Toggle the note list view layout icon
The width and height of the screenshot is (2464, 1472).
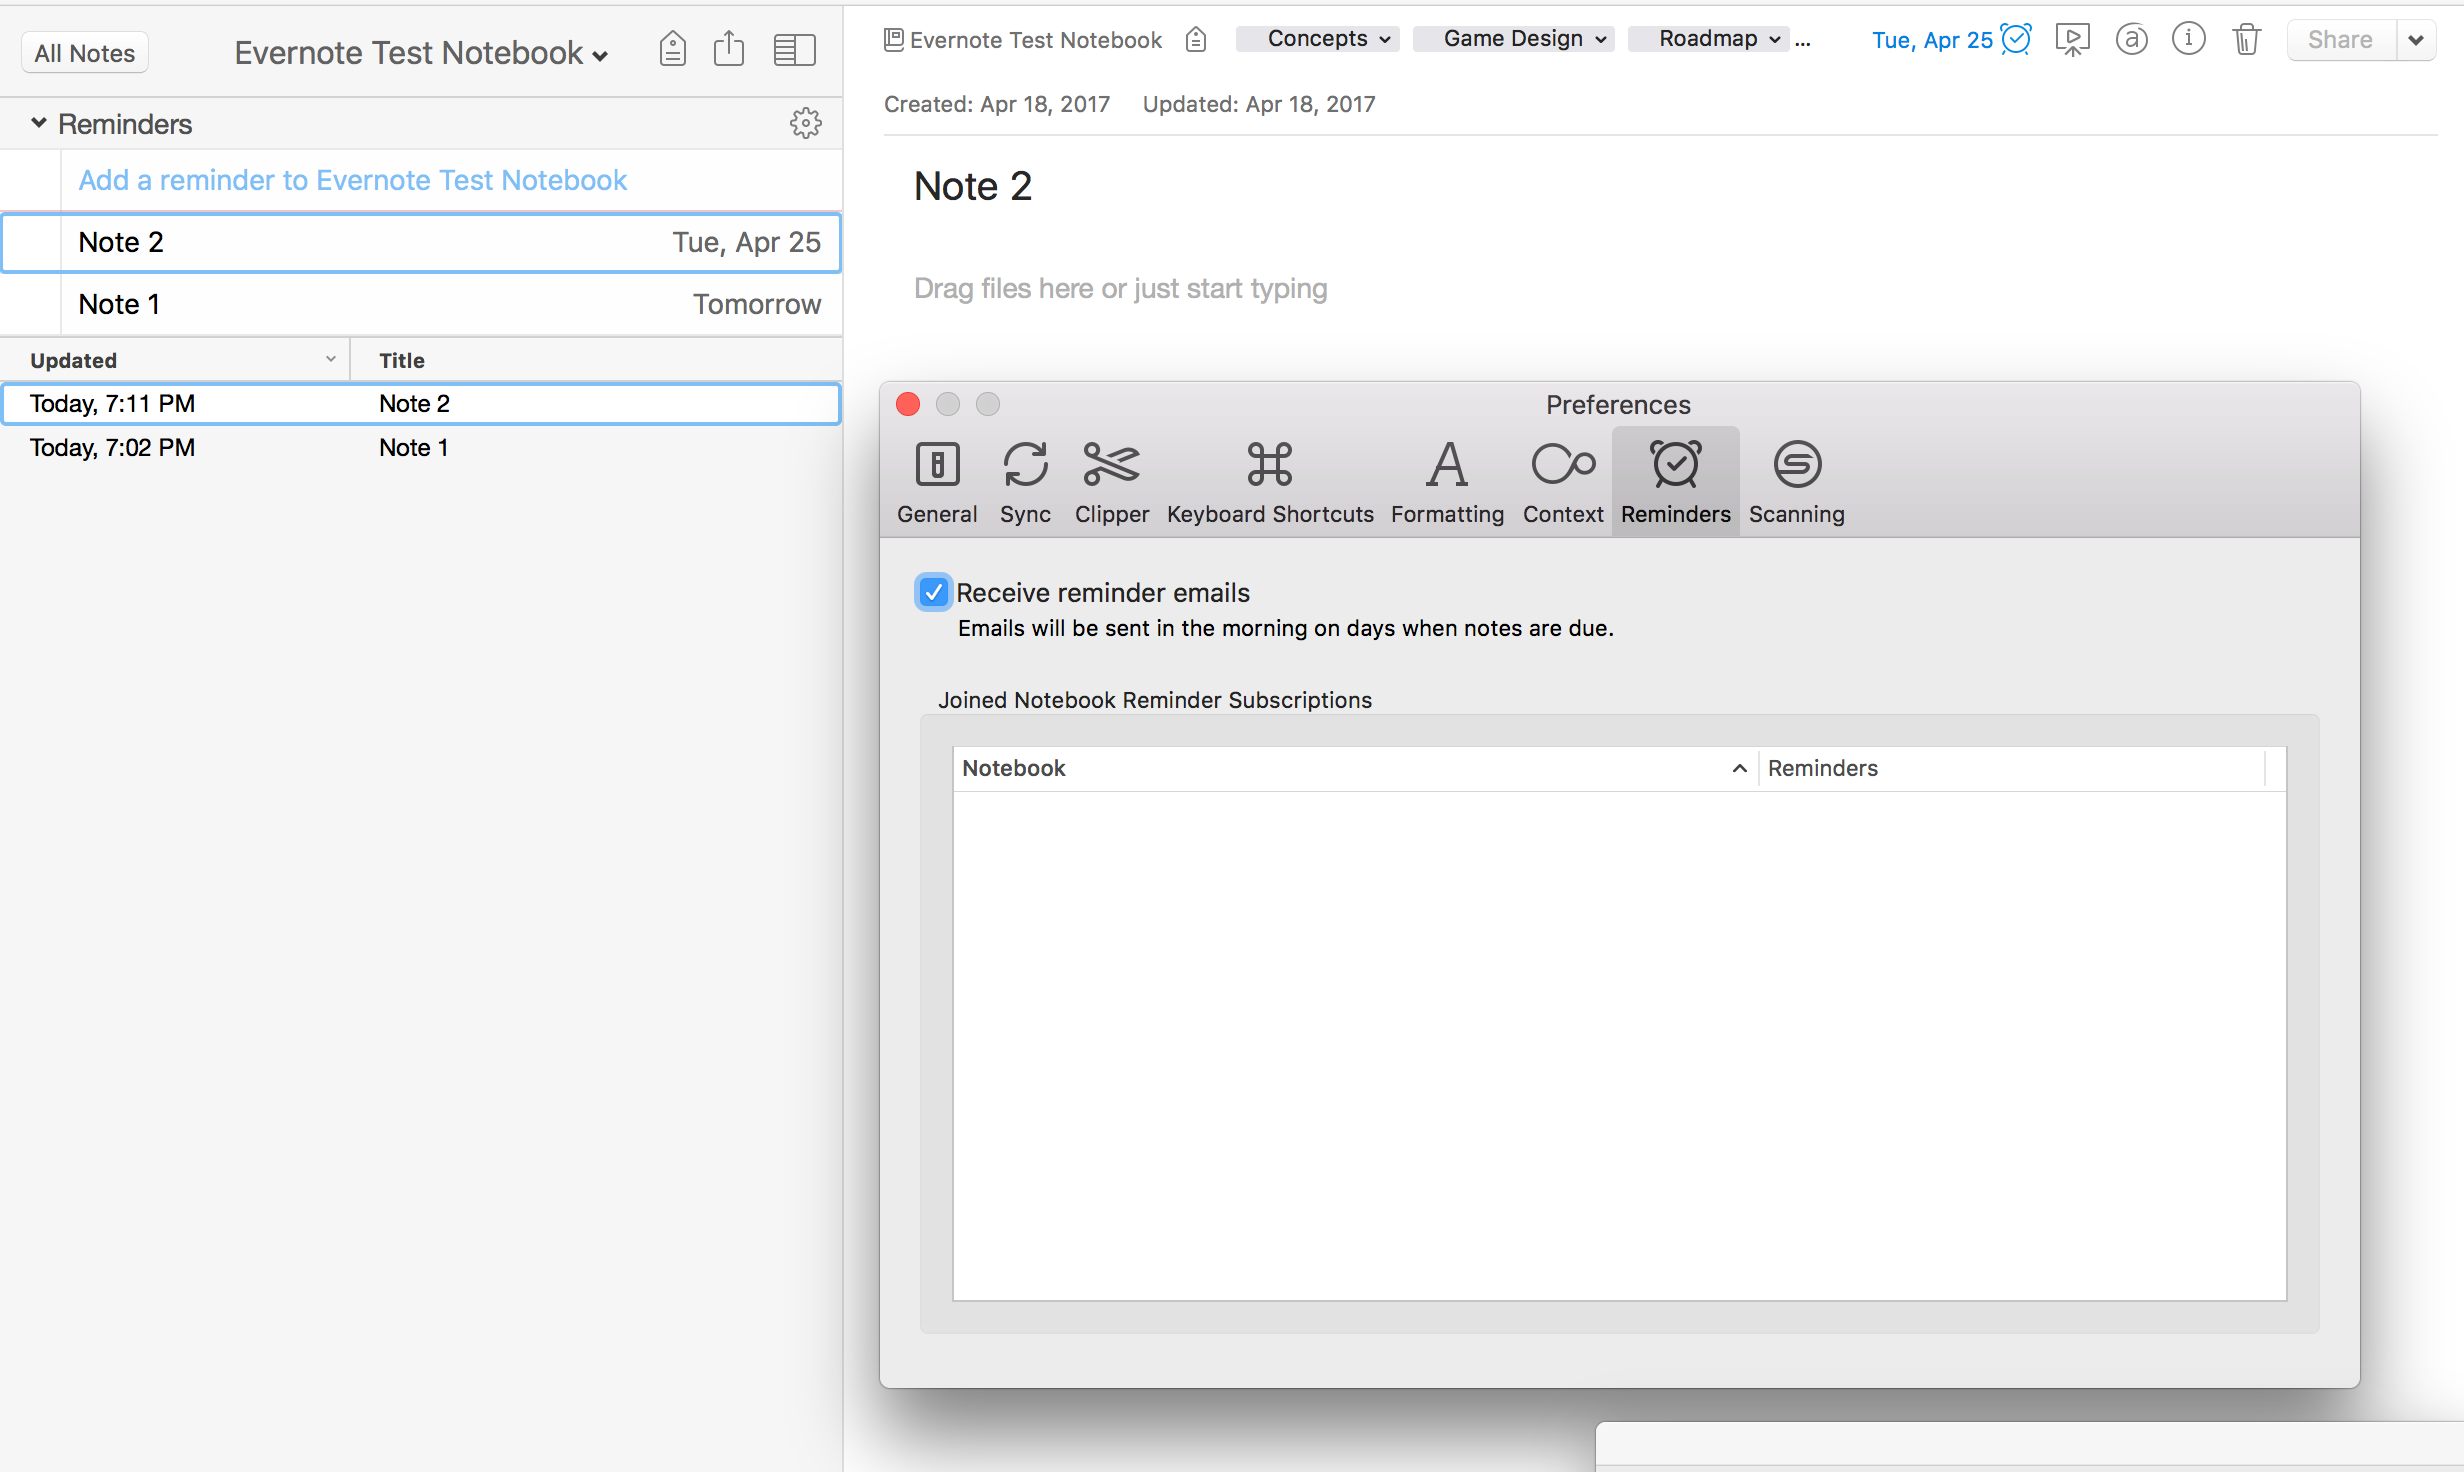coord(795,50)
